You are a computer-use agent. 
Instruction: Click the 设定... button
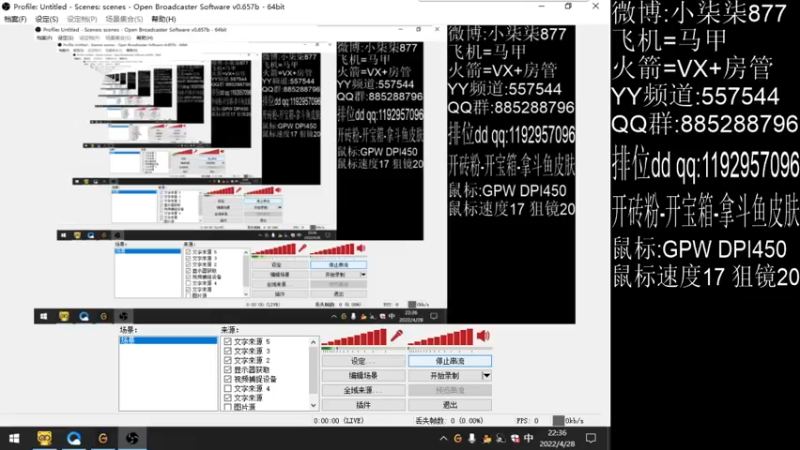(363, 361)
